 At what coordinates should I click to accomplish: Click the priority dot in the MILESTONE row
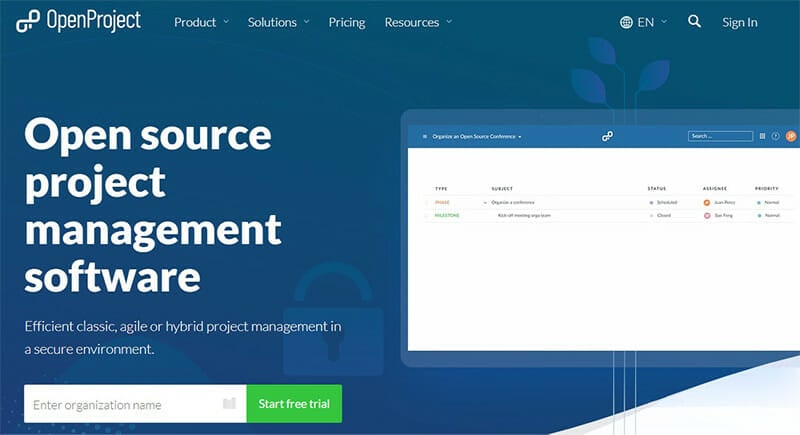point(760,216)
